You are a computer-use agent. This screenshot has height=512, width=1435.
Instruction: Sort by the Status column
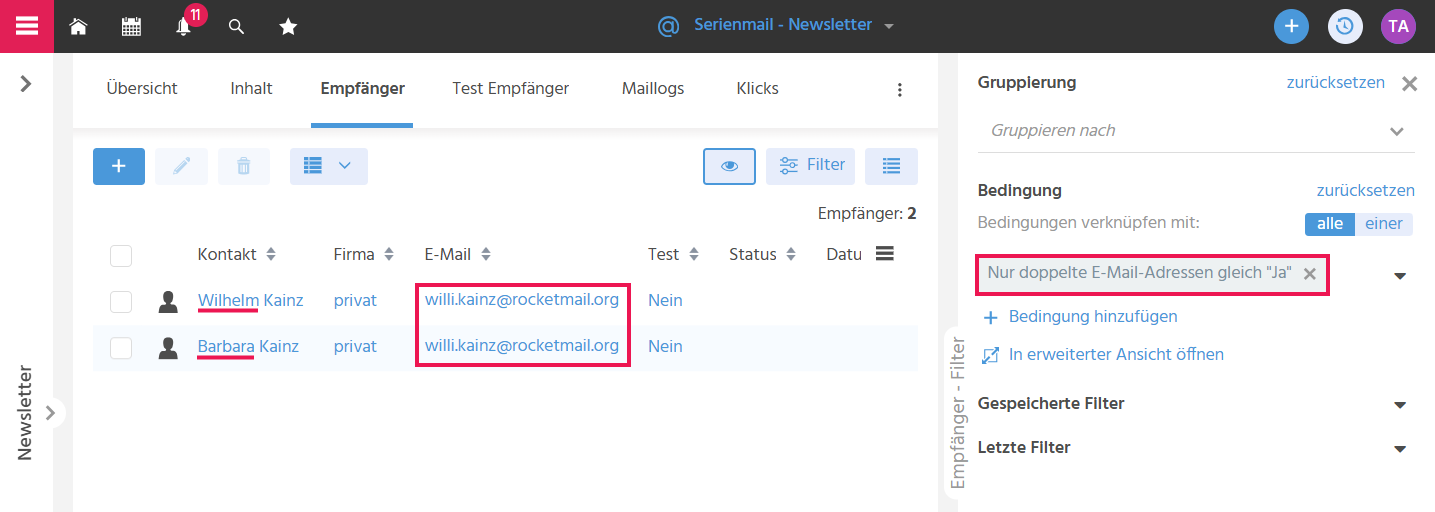click(763, 255)
